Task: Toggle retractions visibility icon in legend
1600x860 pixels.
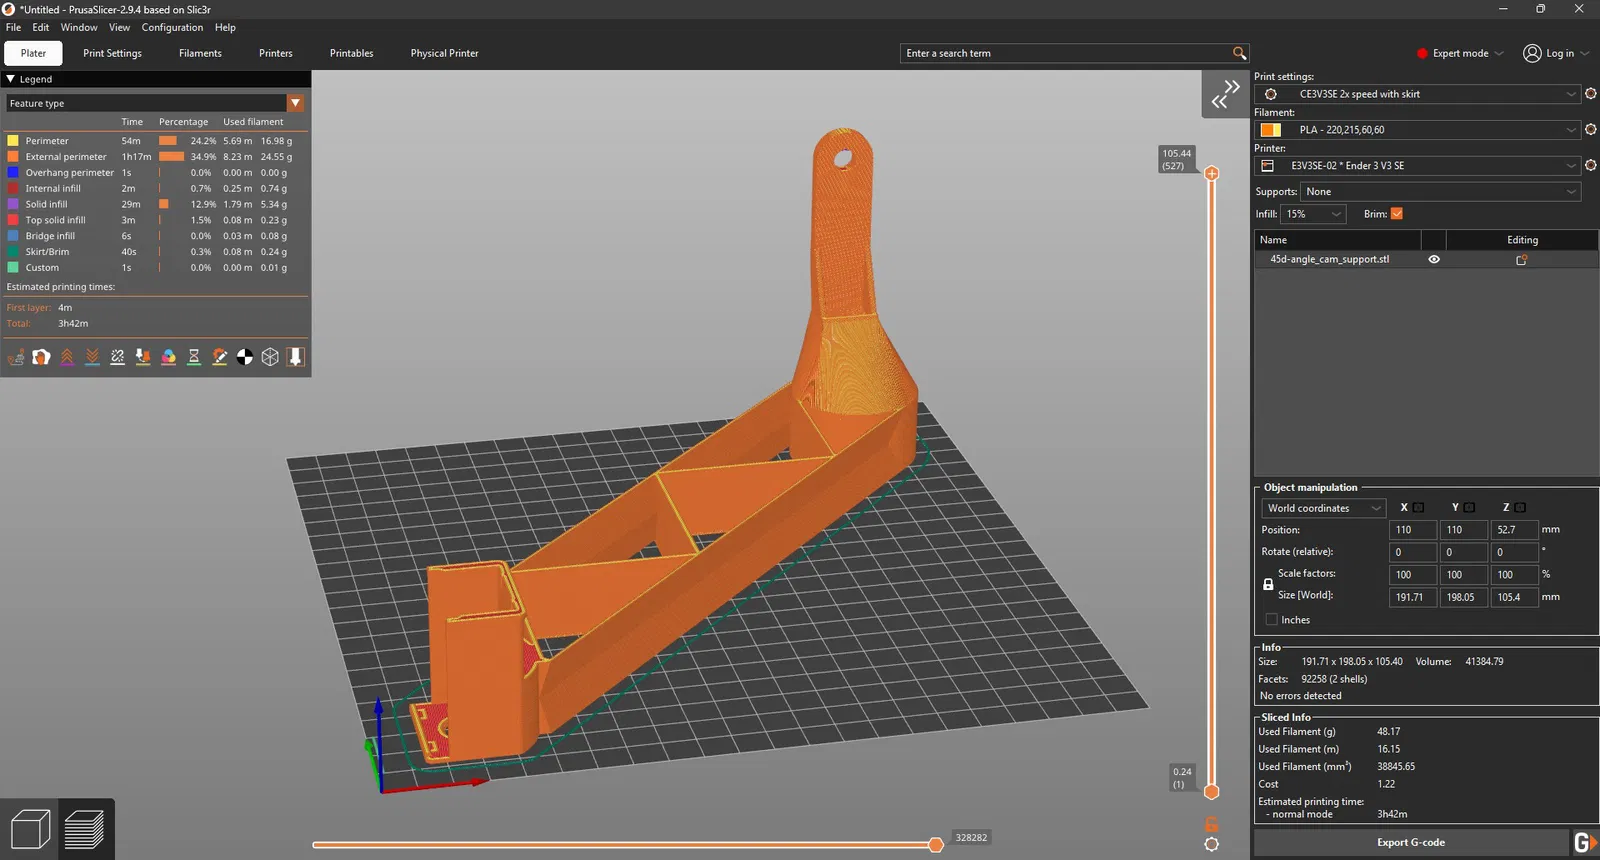Action: [67, 357]
